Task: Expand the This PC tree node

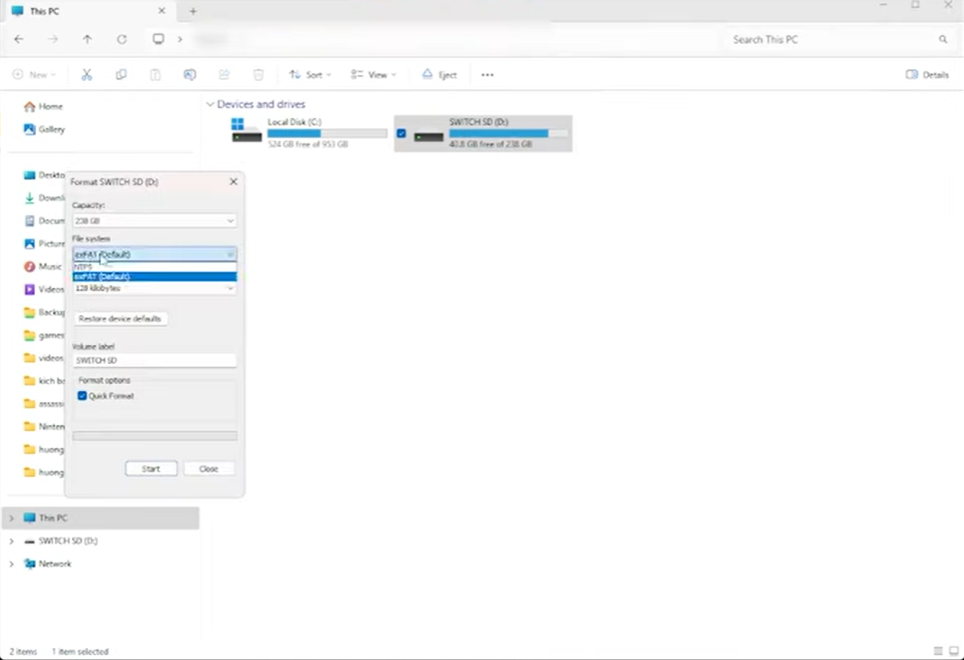Action: pos(11,518)
